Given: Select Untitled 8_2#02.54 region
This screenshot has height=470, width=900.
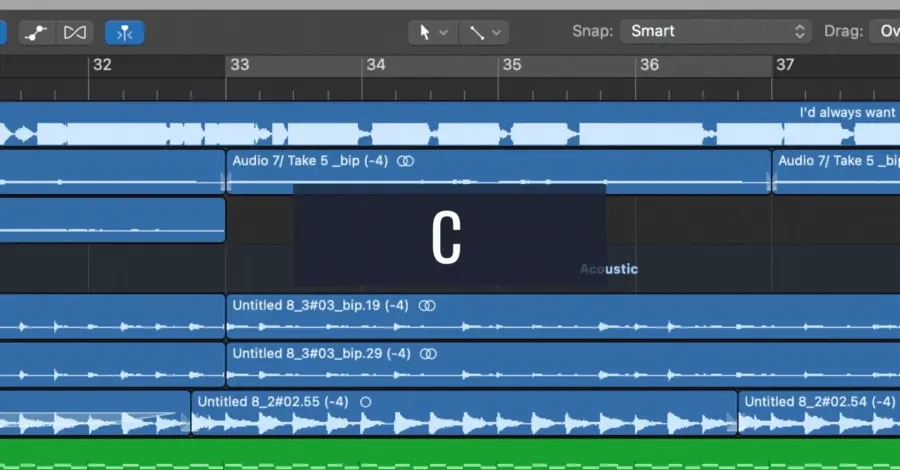Looking at the screenshot, I should pos(819,413).
